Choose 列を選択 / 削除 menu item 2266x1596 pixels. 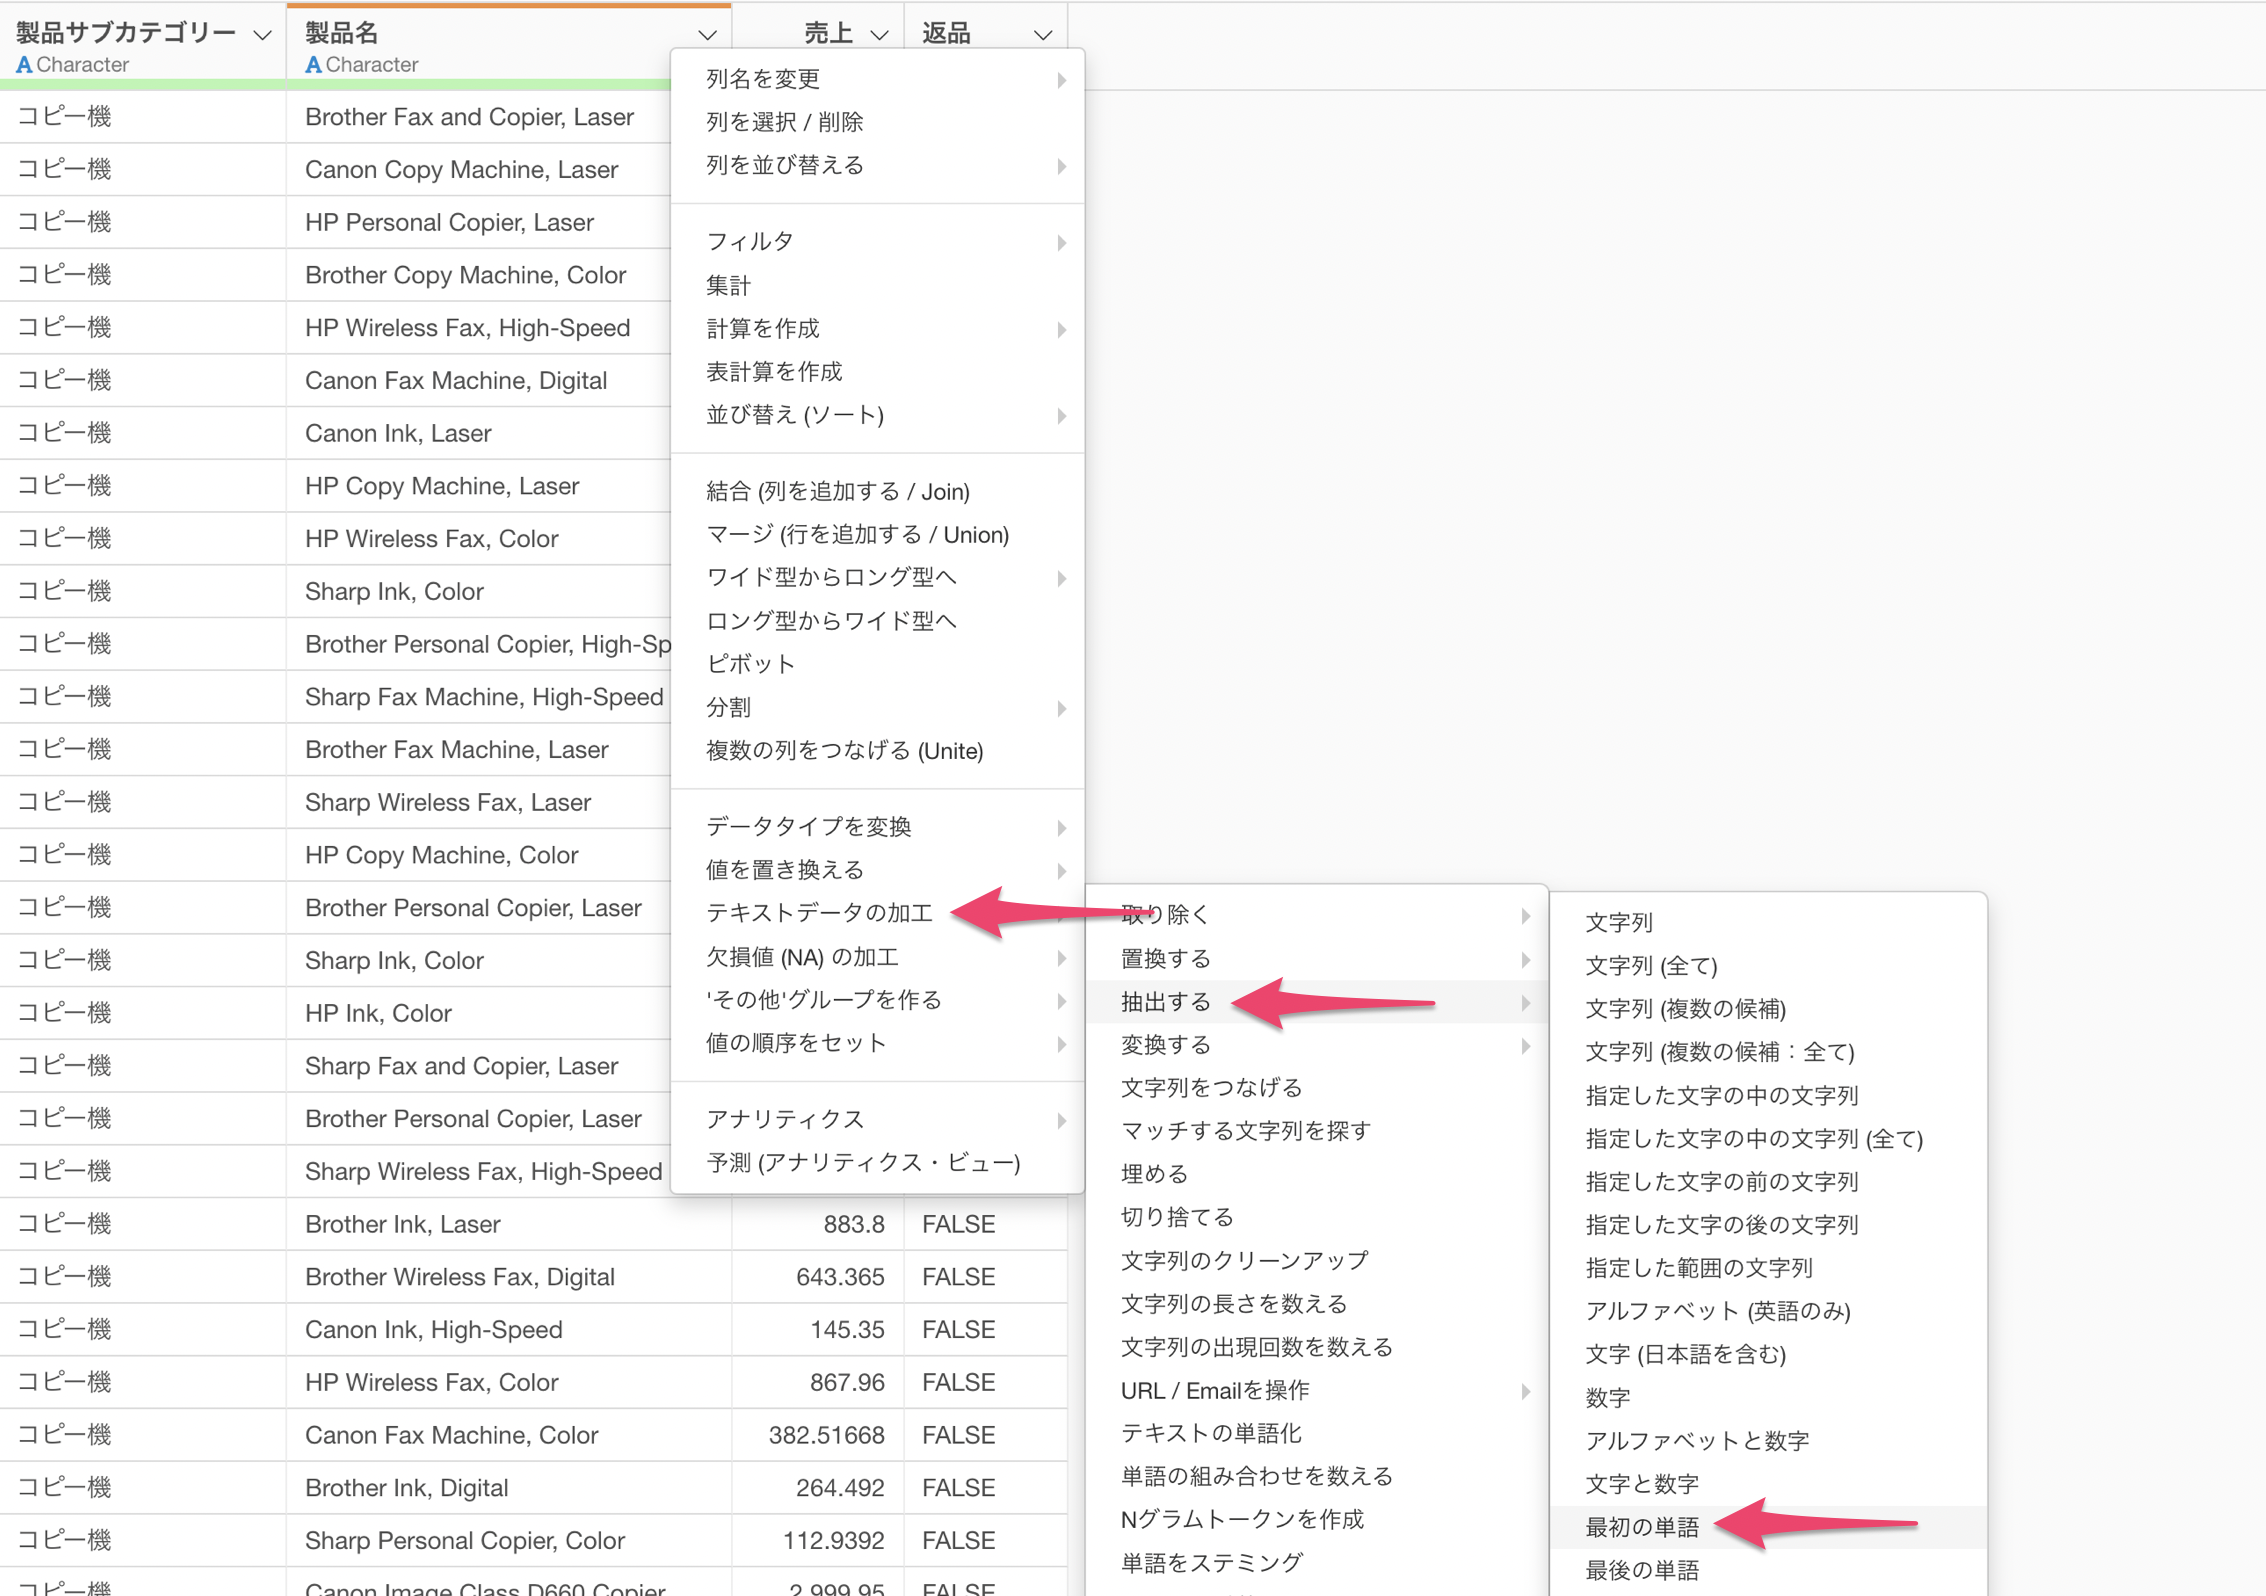click(878, 122)
